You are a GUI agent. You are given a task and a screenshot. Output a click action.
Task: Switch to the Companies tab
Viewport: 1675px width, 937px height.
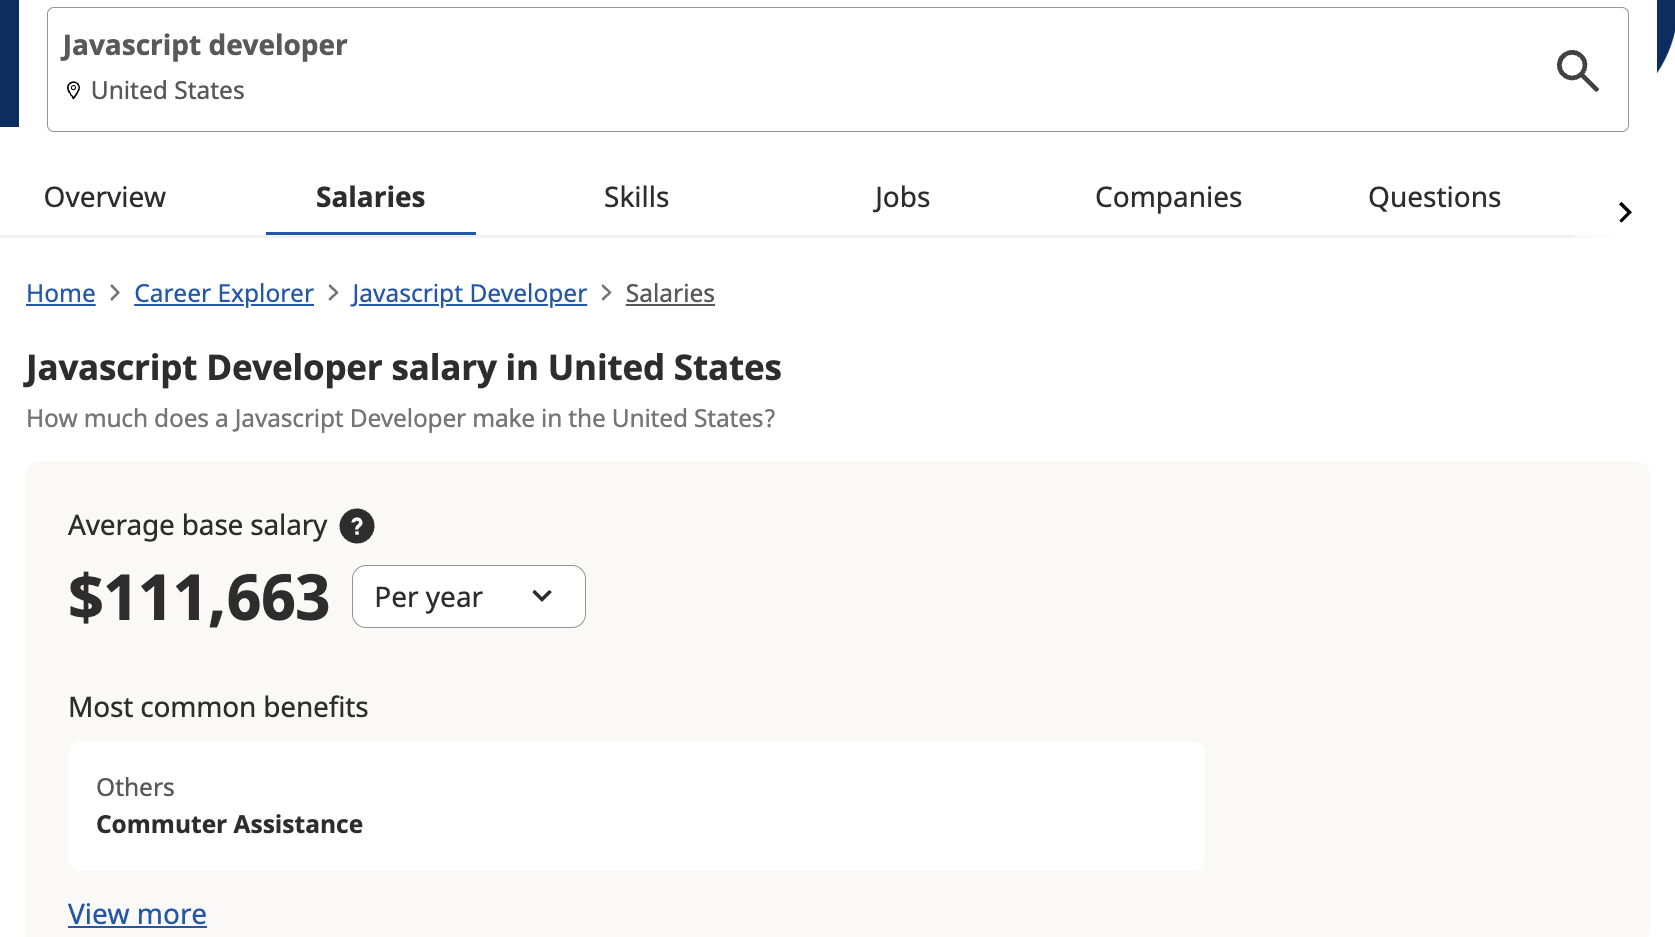(x=1168, y=198)
